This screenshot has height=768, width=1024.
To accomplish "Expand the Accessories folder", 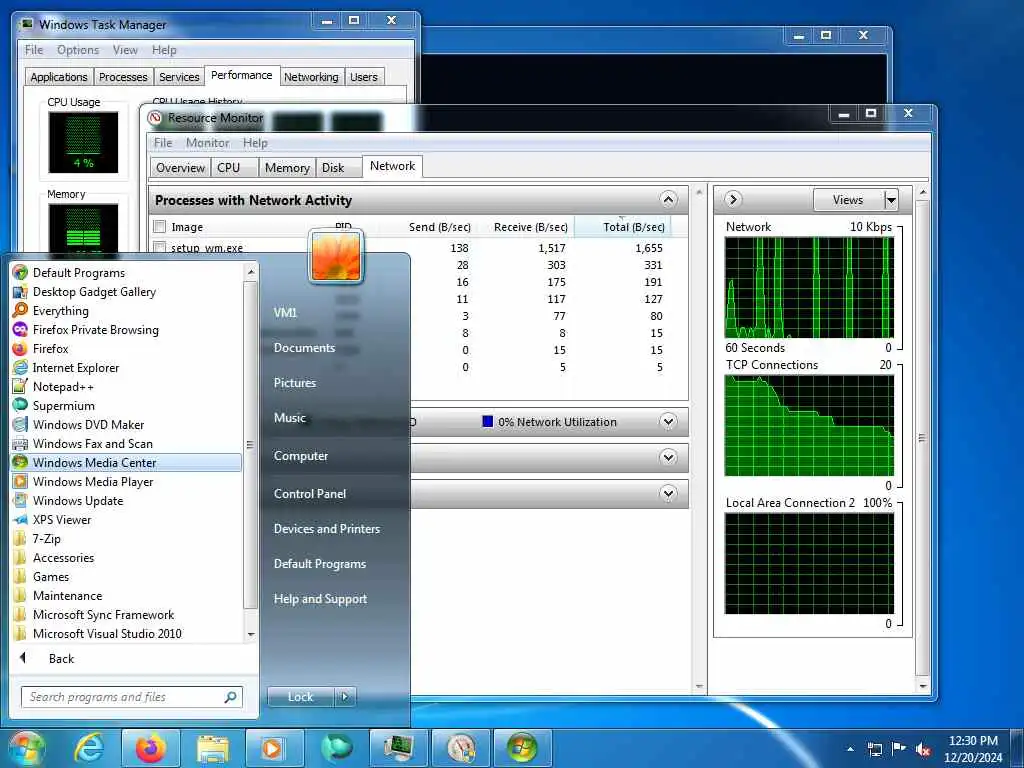I will (x=54, y=558).
